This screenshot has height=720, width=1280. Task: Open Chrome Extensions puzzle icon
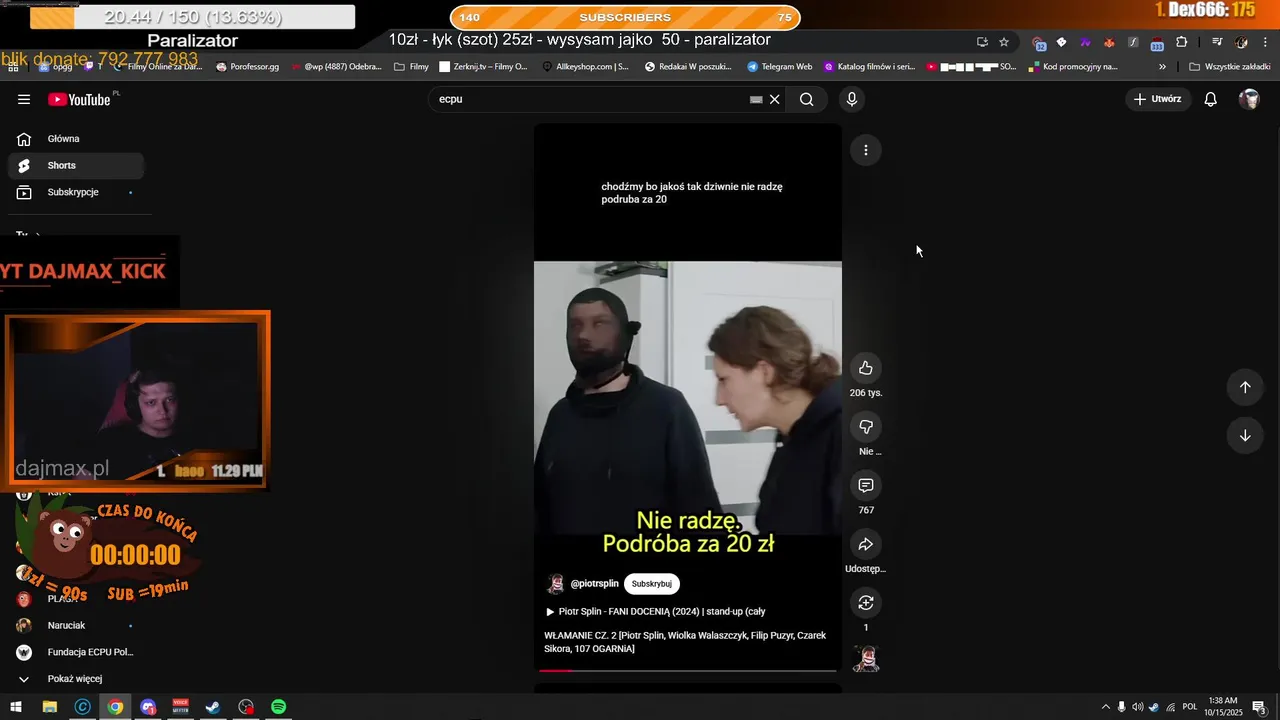point(1182,42)
